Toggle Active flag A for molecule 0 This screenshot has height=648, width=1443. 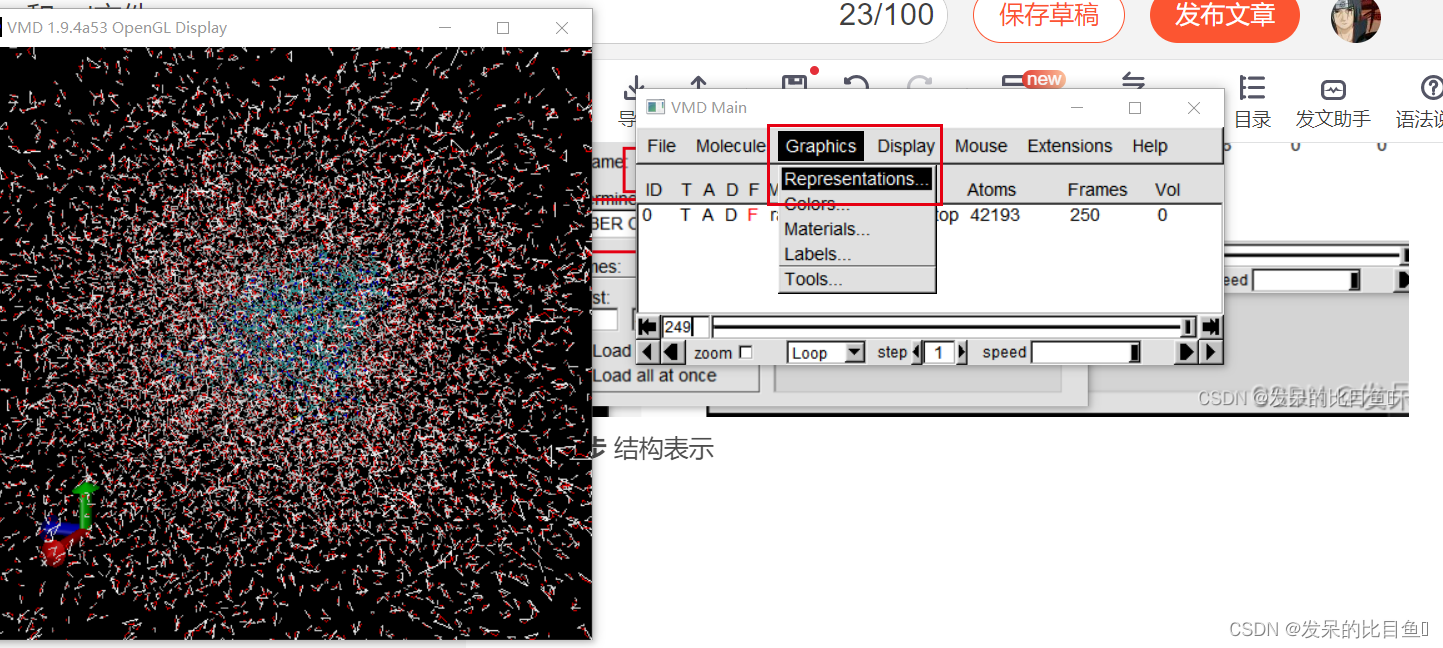[x=708, y=215]
